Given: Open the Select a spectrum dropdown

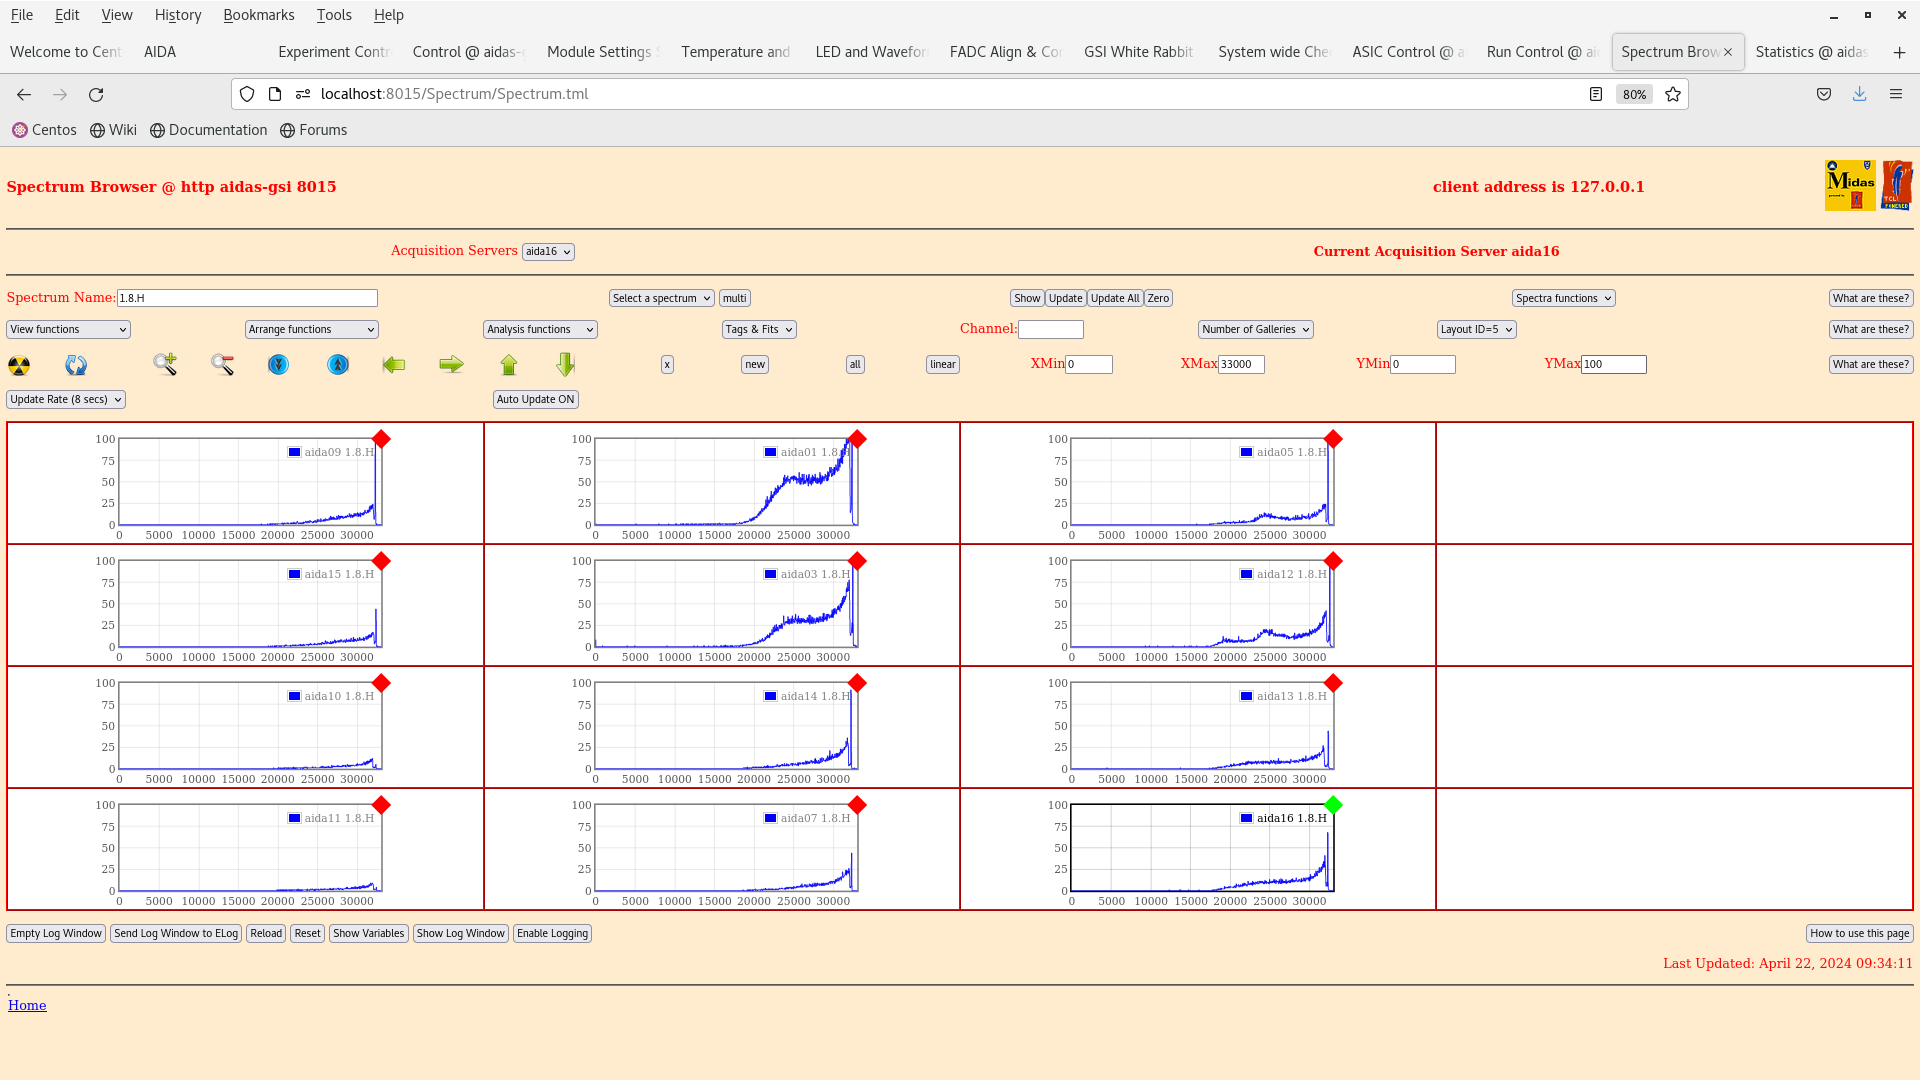Looking at the screenshot, I should (x=661, y=298).
